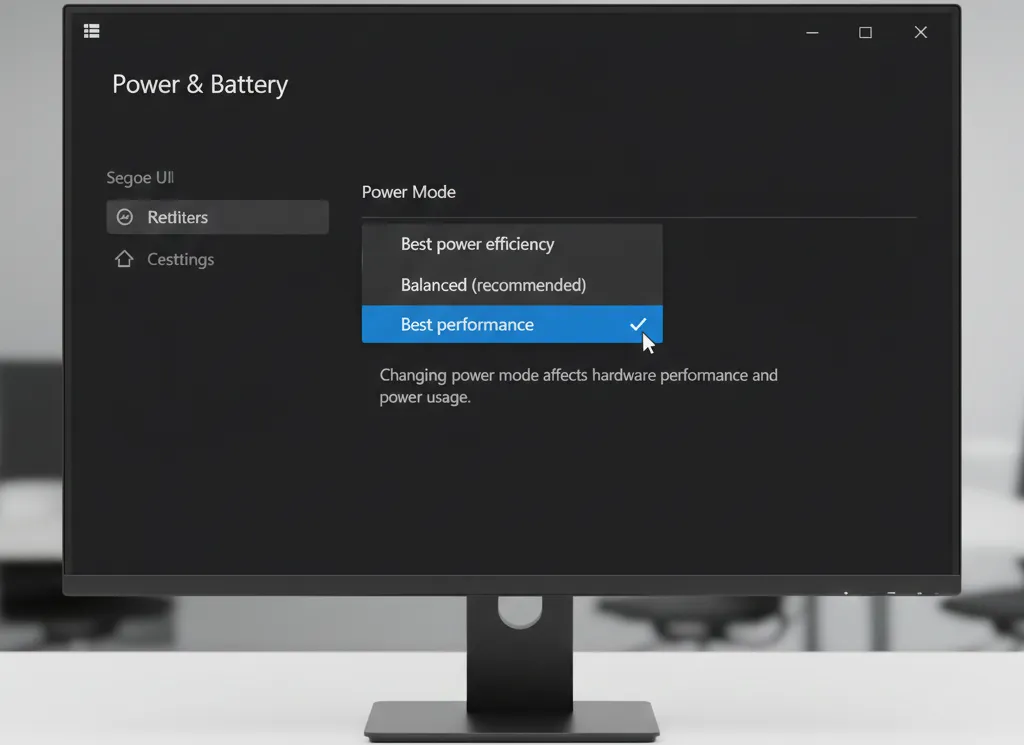Click the Power Mode section label
Screen dimensions: 1024x745
[x=408, y=192]
